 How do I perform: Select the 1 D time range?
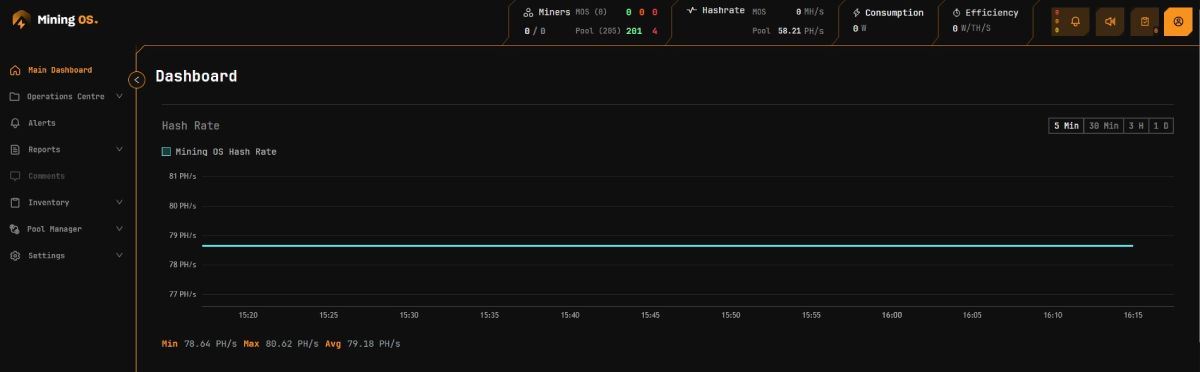click(1161, 125)
